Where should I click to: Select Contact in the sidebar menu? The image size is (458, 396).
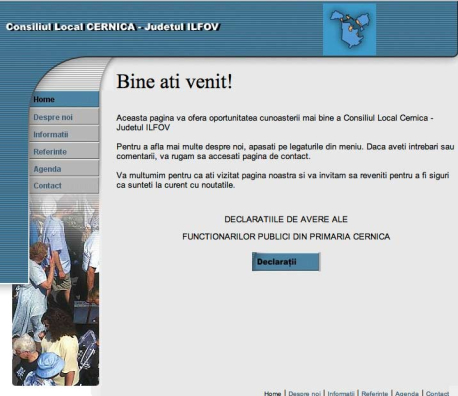tap(64, 186)
